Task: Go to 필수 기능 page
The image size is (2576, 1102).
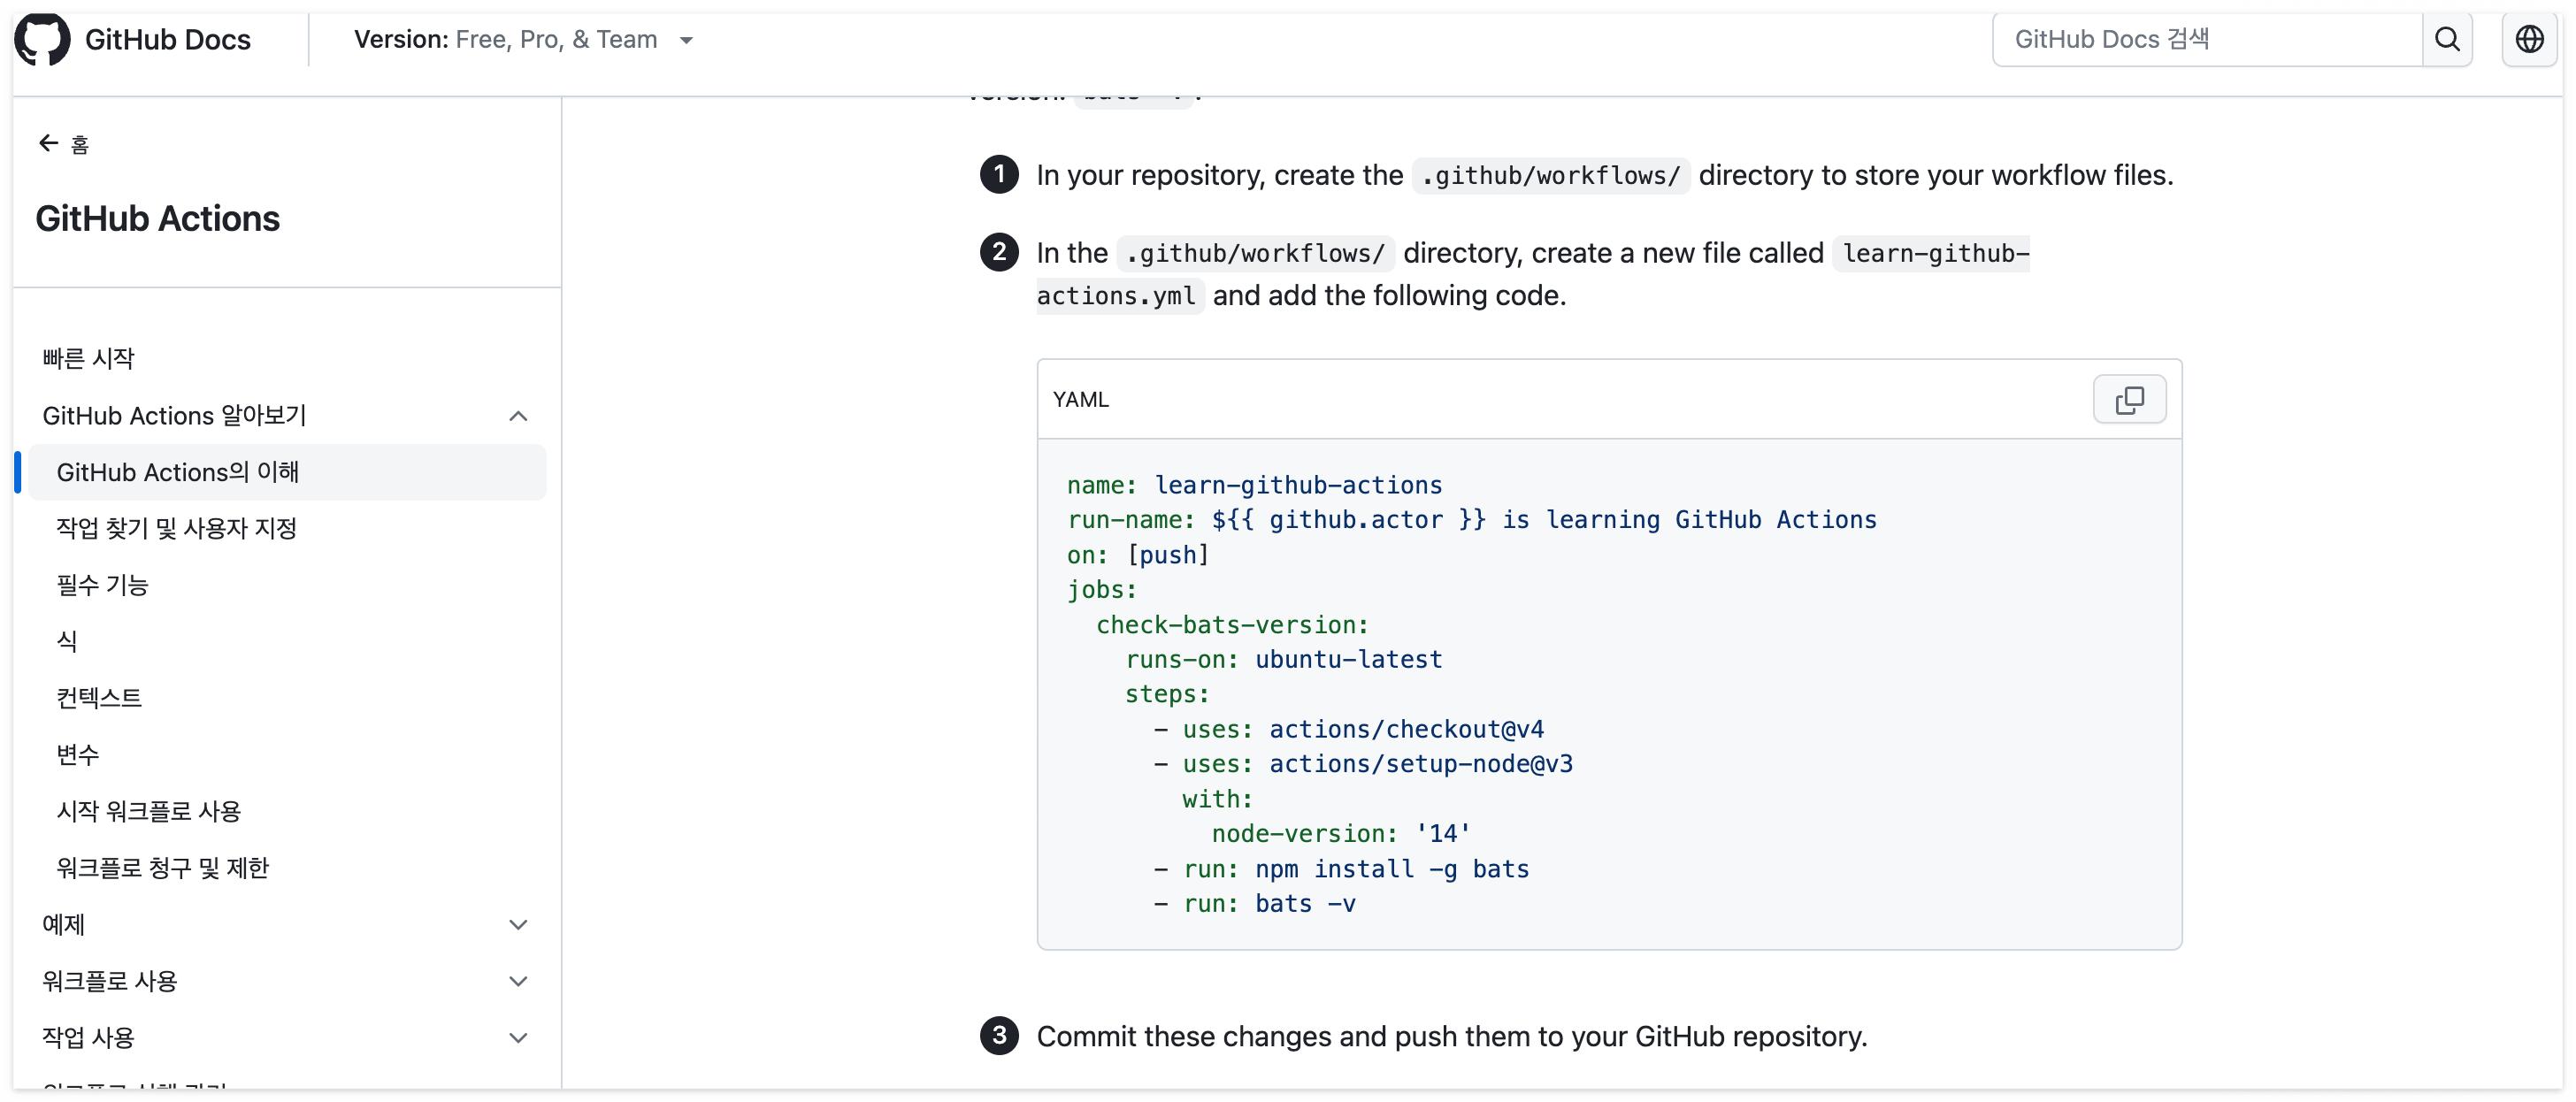Action: click(102, 585)
